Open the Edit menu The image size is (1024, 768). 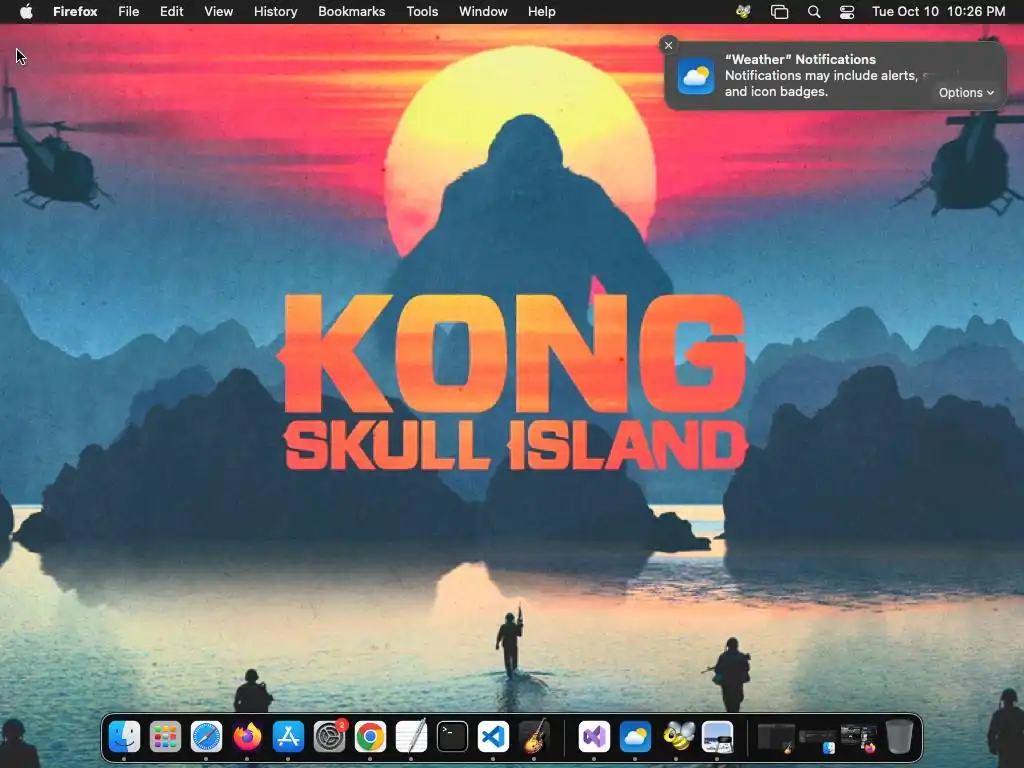click(172, 12)
